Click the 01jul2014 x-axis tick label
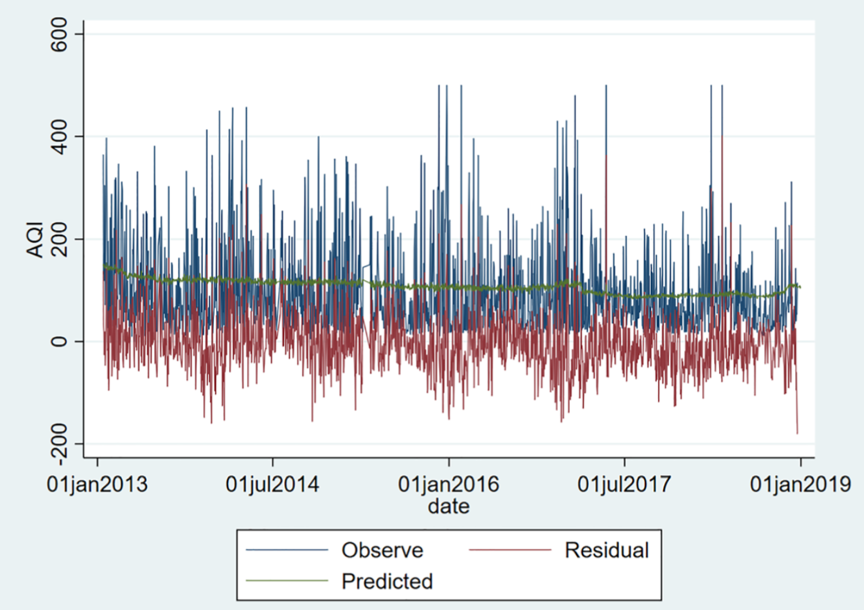Screen dimensions: 864x610 (x=272, y=486)
